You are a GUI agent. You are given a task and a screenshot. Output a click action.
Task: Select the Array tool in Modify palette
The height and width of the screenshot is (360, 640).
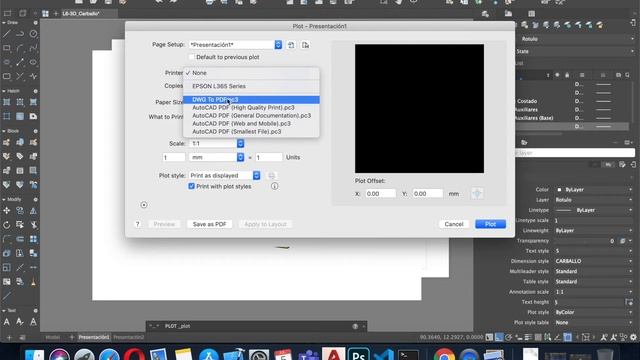[x=33, y=239]
